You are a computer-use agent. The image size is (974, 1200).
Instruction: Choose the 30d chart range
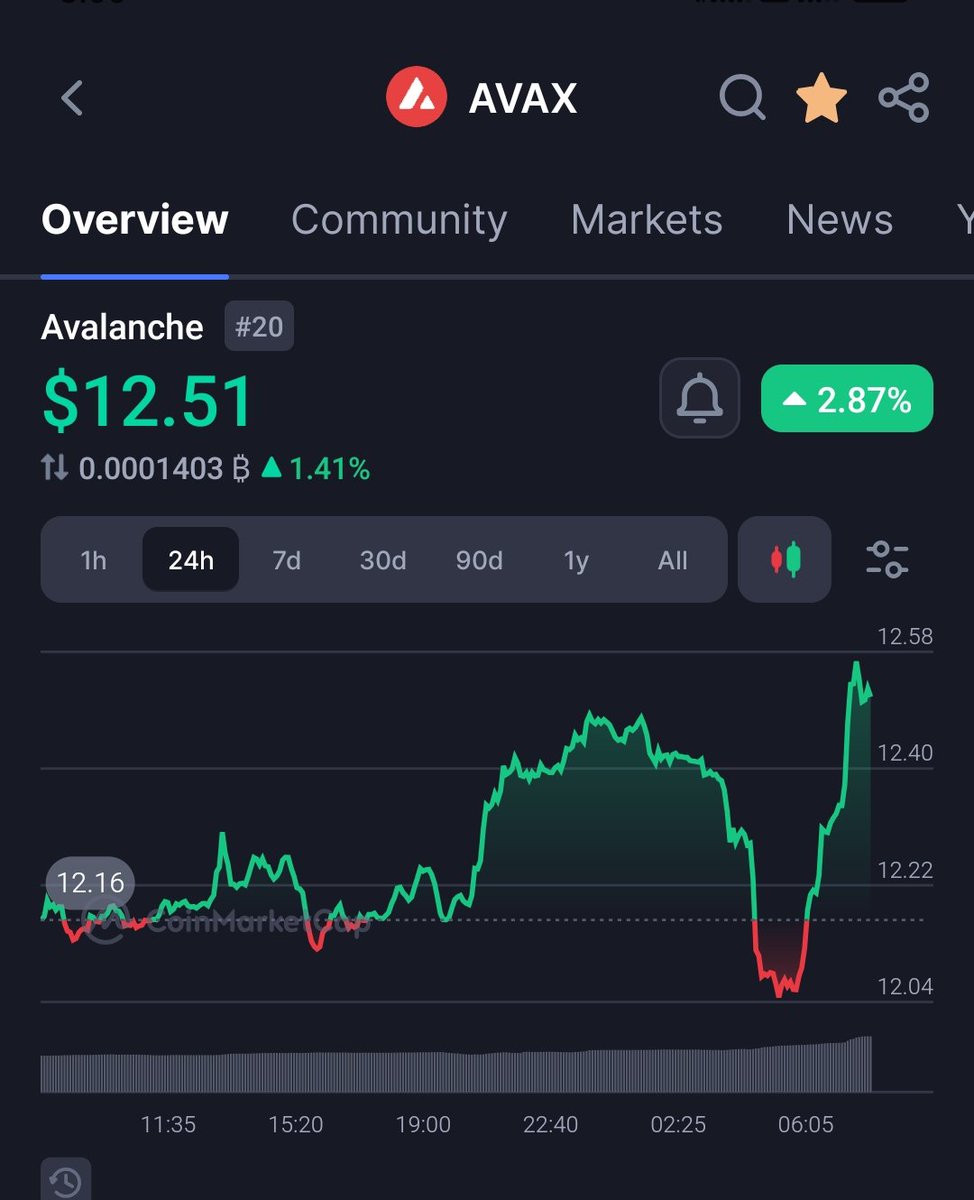(x=383, y=560)
